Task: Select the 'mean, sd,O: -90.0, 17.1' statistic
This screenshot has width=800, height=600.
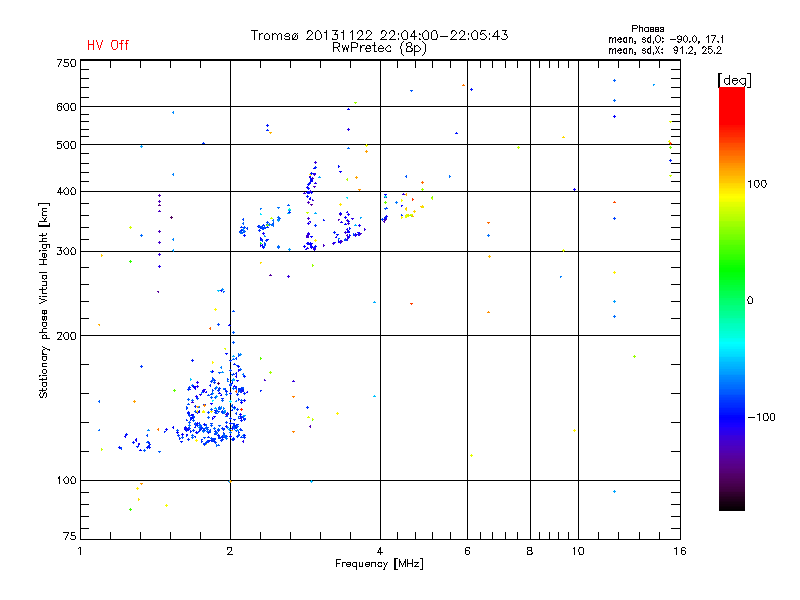Action: (666, 39)
